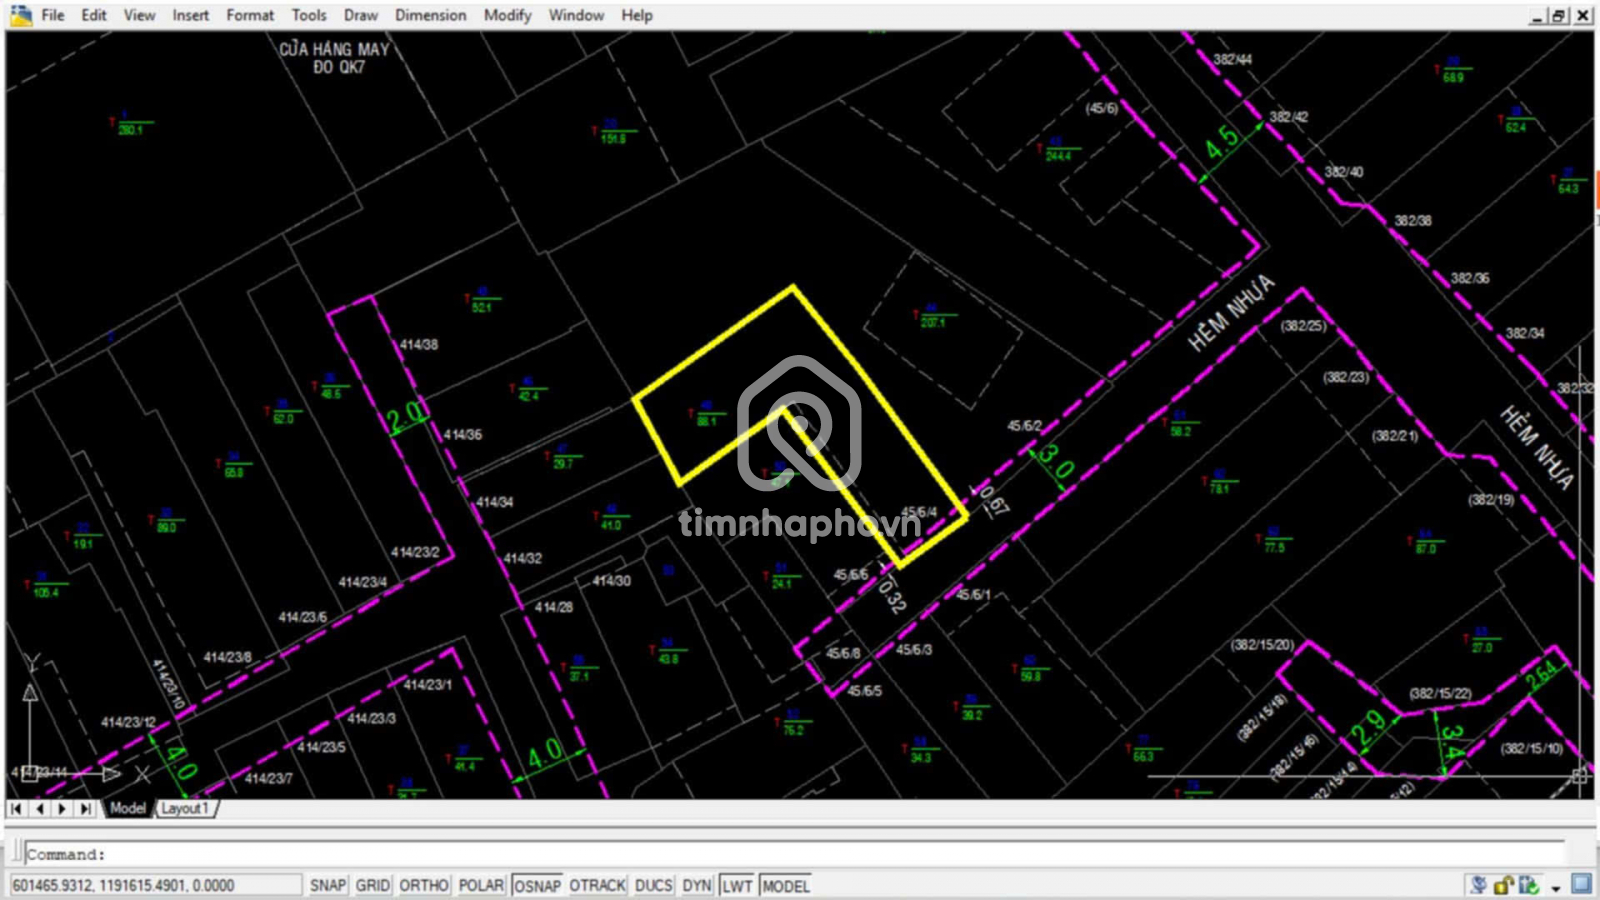The width and height of the screenshot is (1600, 900).
Task: Toggle OTRACK object snap tracking
Action: tap(598, 886)
